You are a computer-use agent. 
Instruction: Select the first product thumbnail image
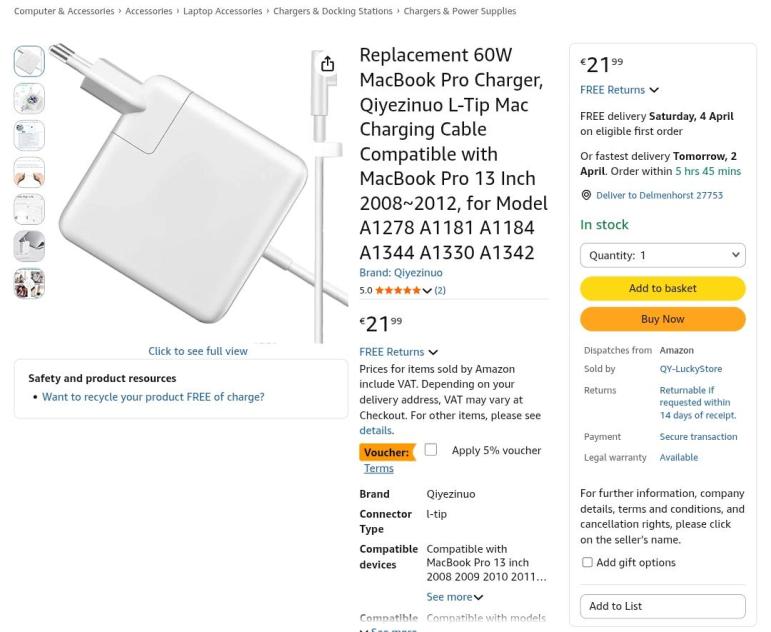pyautogui.click(x=29, y=61)
